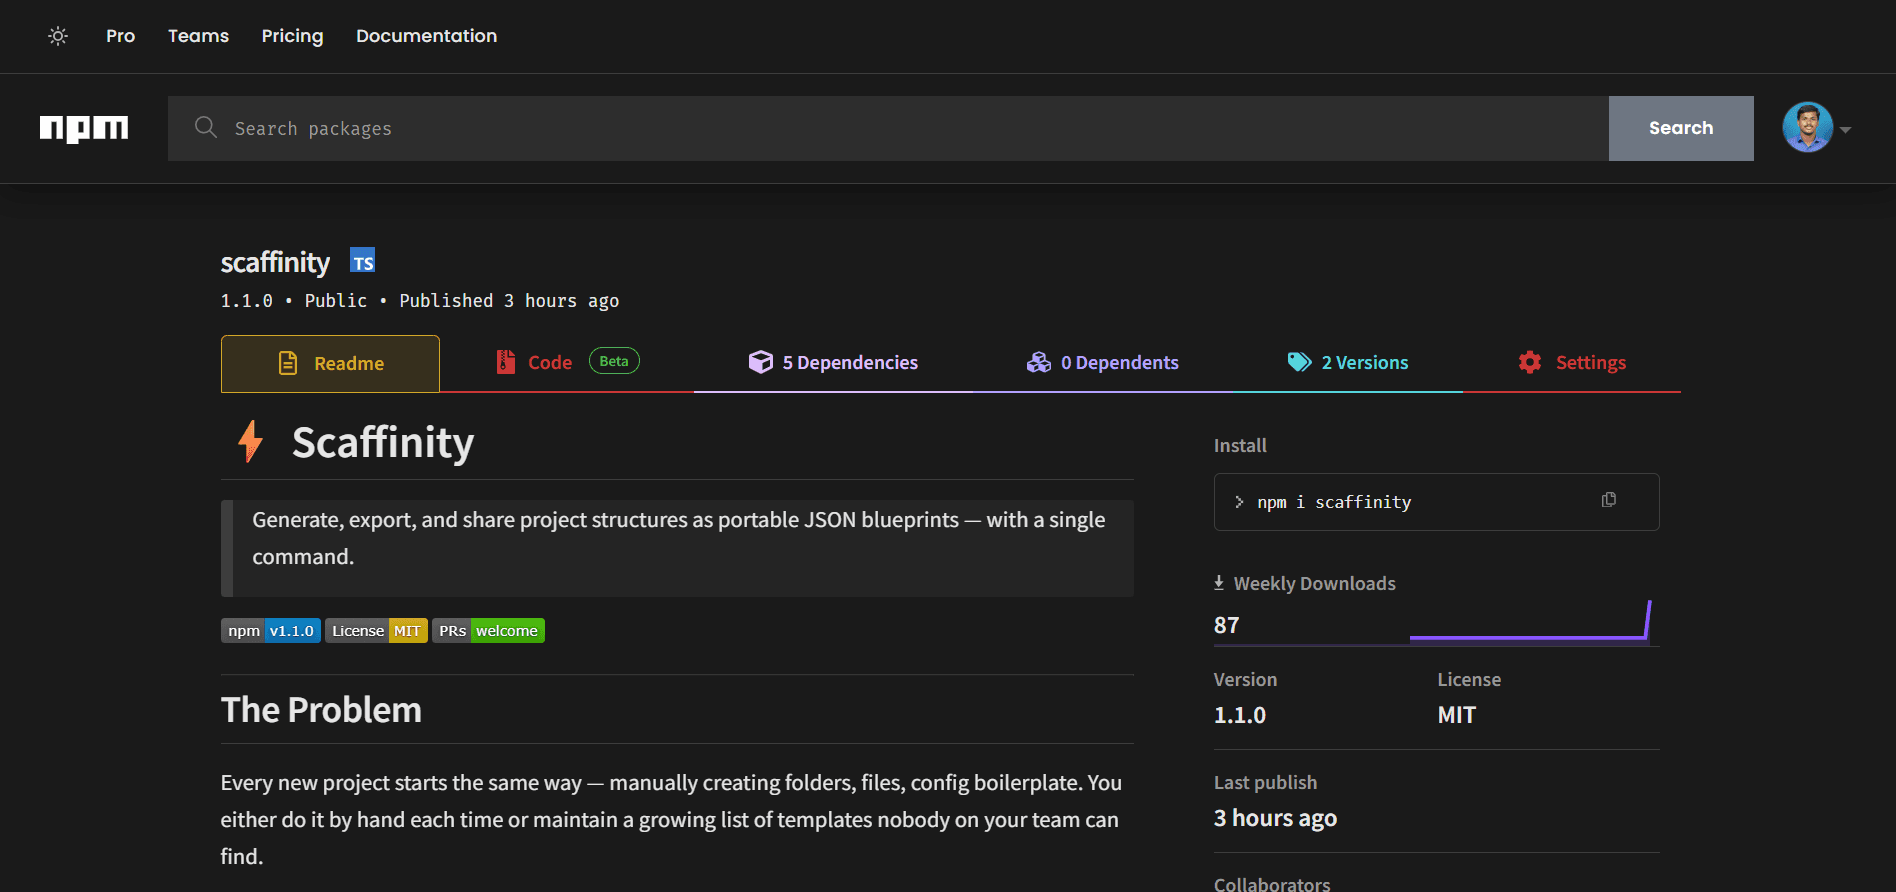Click the Dependencies box icon
The height and width of the screenshot is (892, 1896).
point(761,362)
